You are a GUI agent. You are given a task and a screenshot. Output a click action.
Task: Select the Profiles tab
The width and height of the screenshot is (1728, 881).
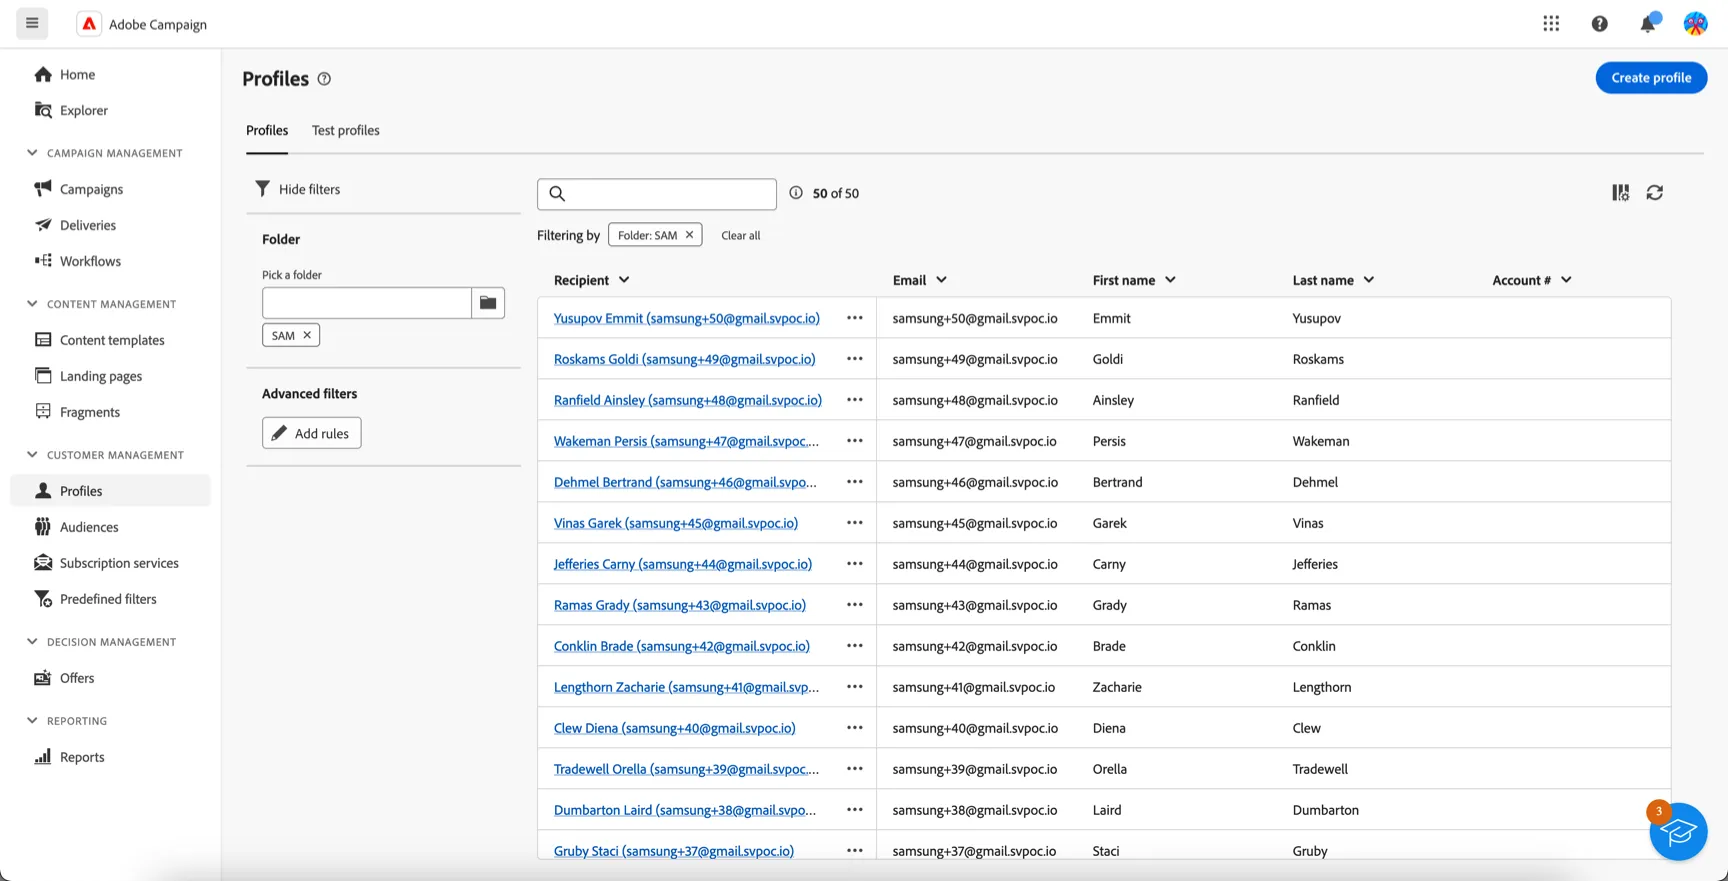[x=267, y=130]
